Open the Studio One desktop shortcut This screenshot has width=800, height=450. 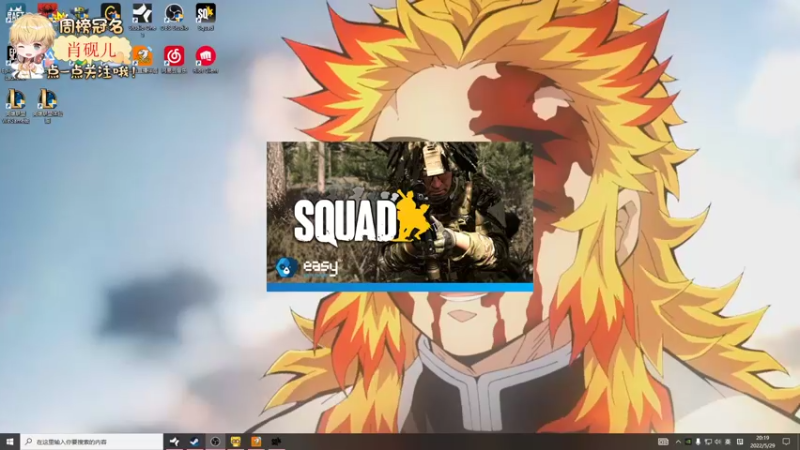tap(142, 18)
